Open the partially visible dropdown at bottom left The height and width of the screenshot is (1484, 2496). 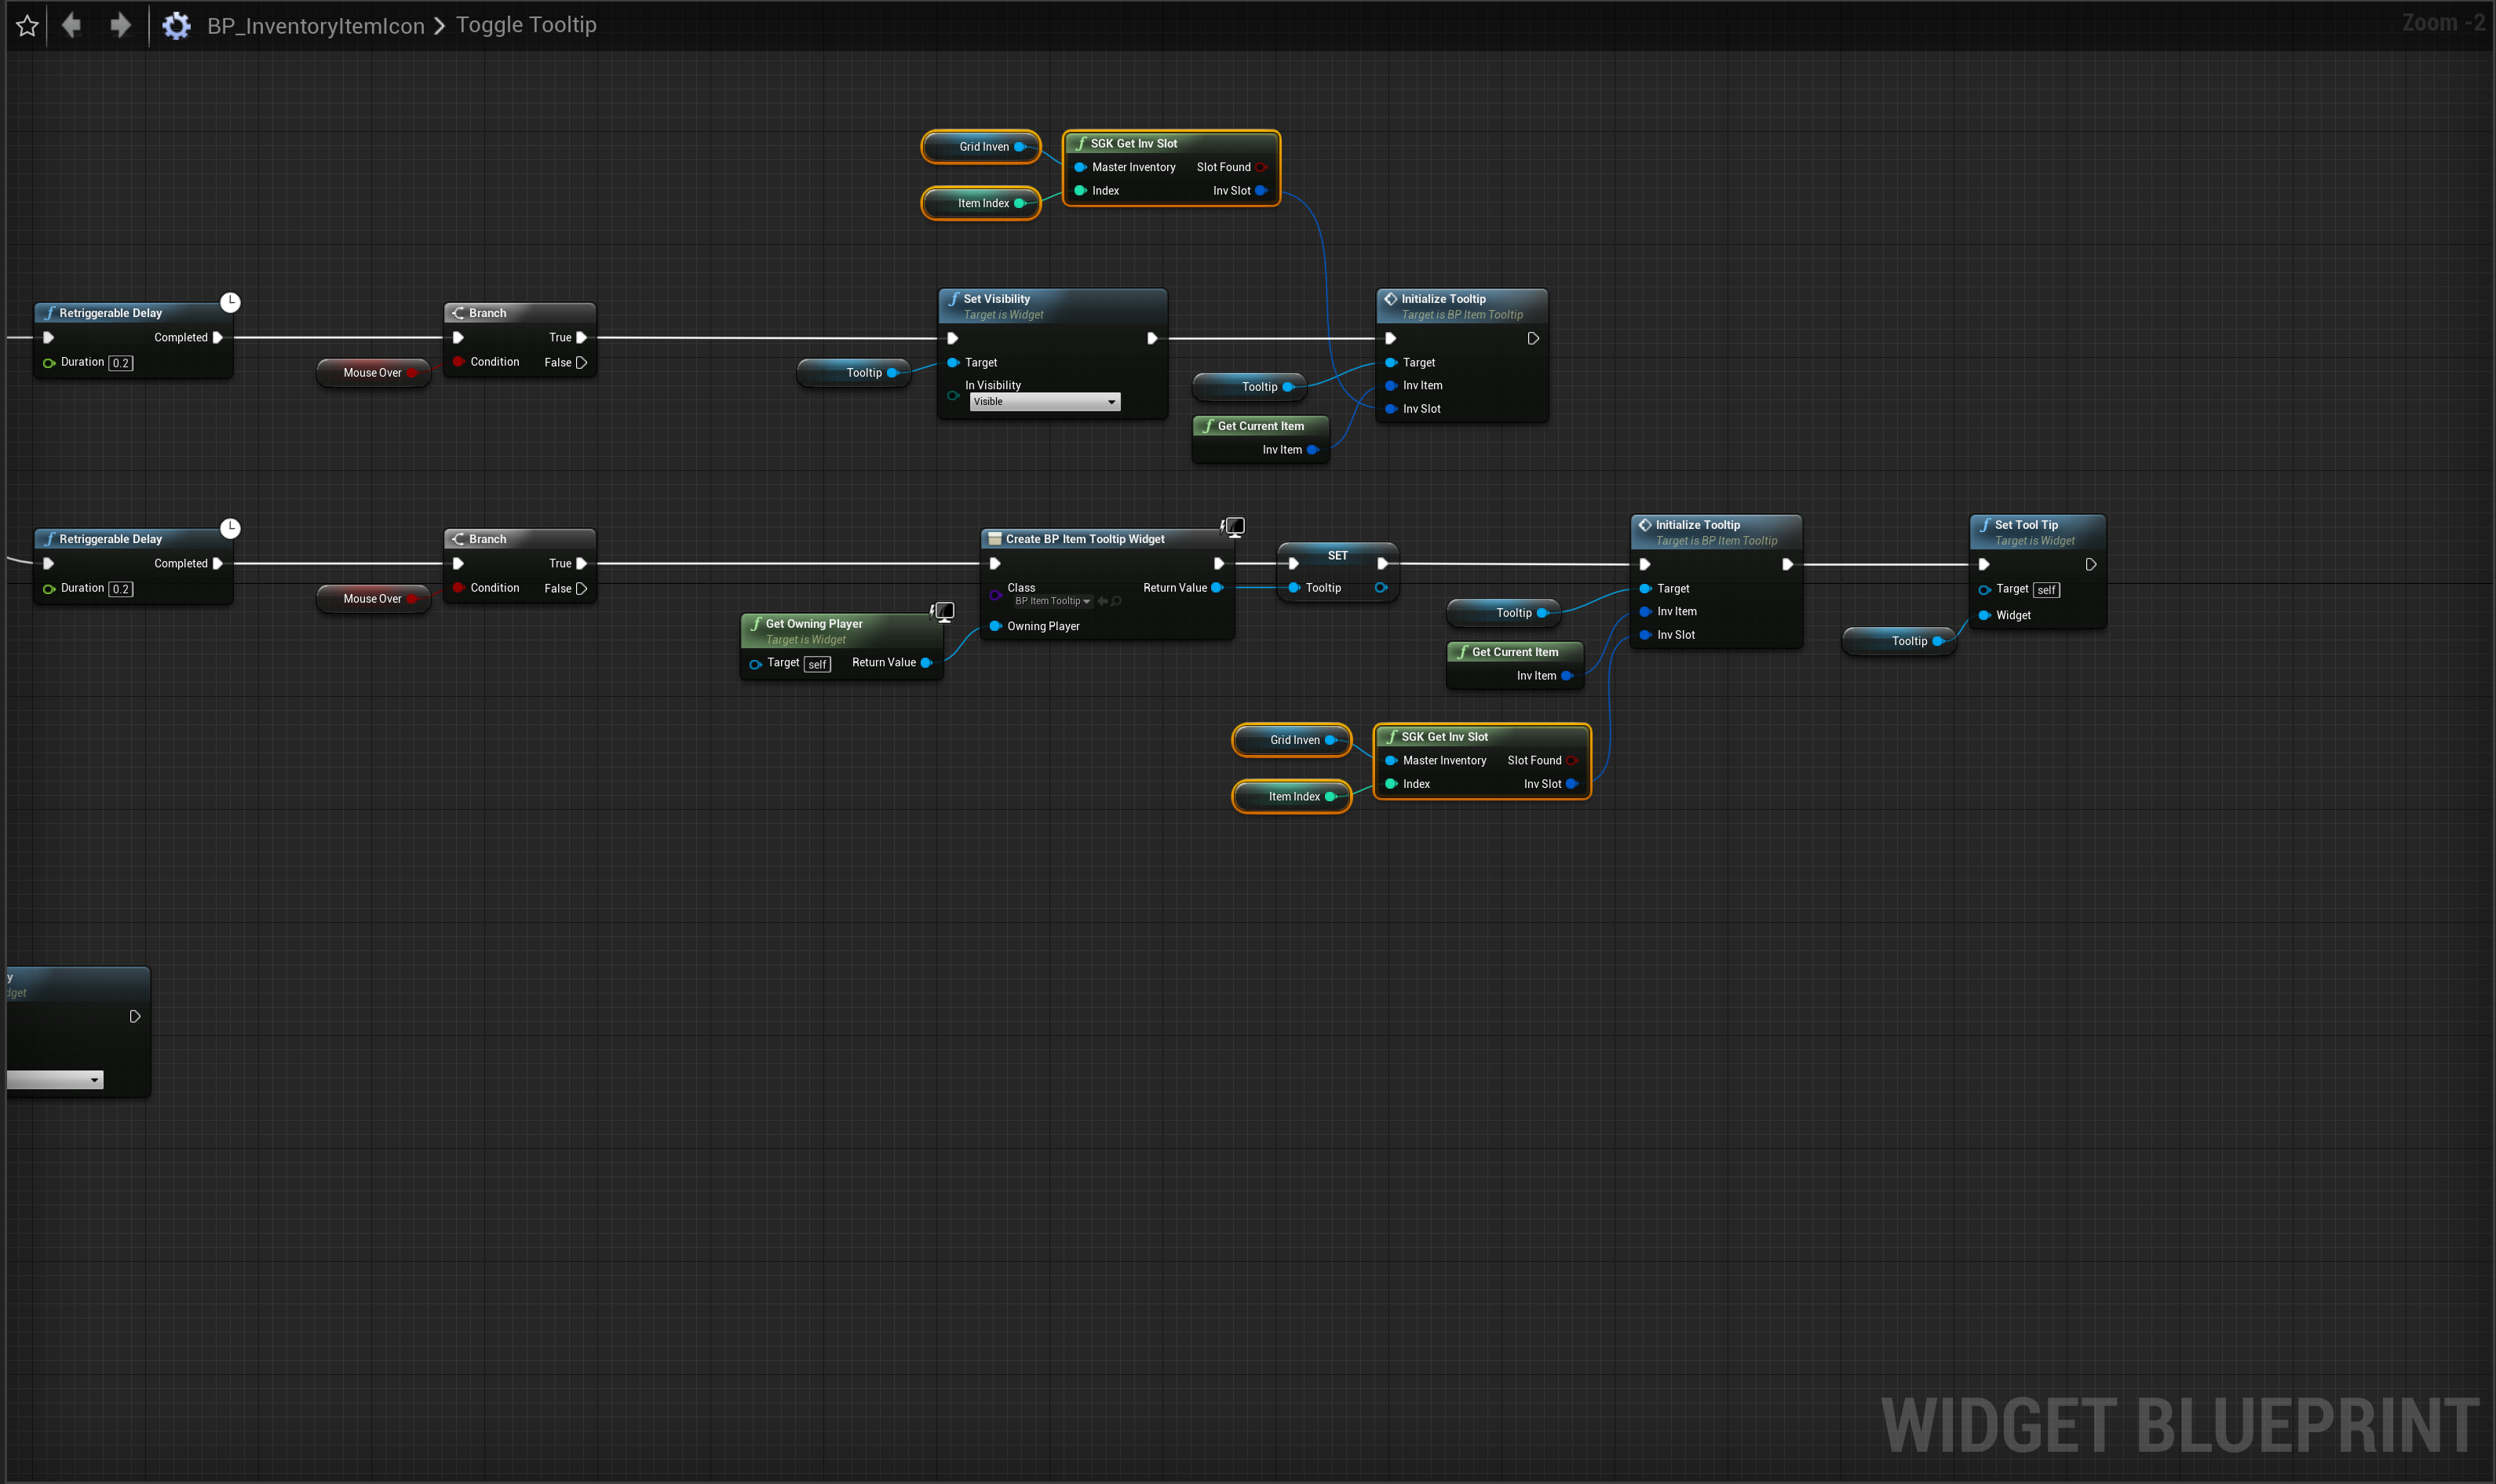click(x=55, y=1080)
